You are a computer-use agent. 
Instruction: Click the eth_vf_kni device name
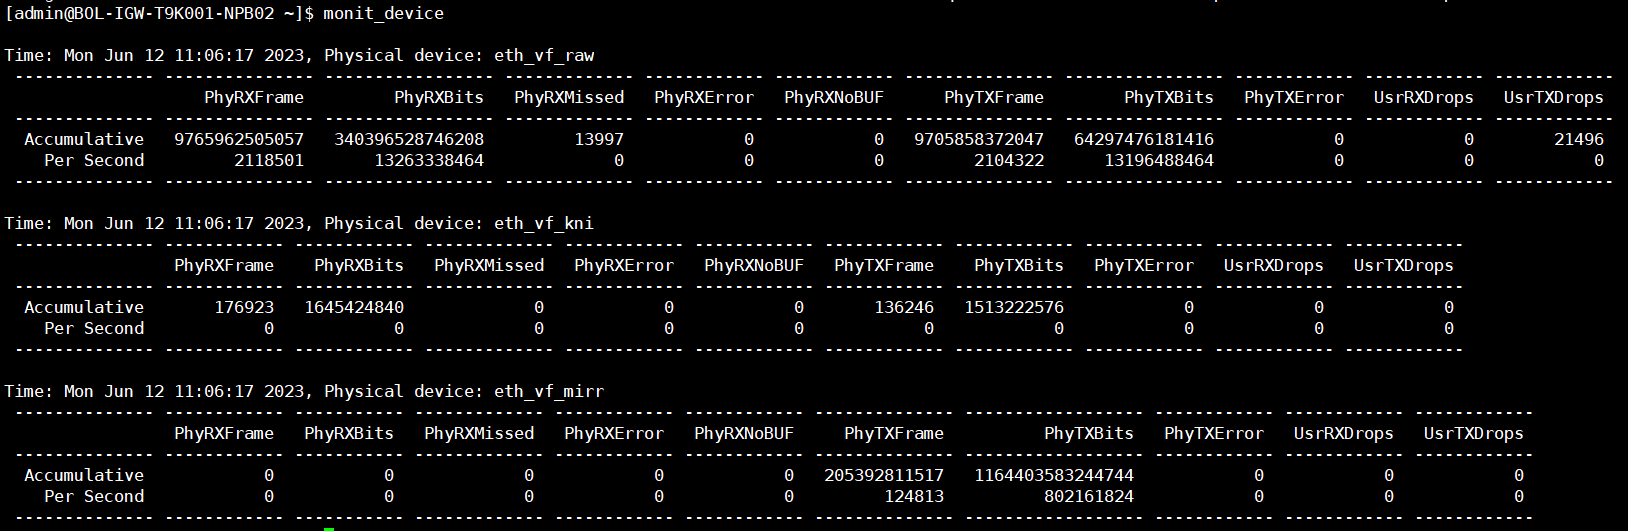(544, 223)
